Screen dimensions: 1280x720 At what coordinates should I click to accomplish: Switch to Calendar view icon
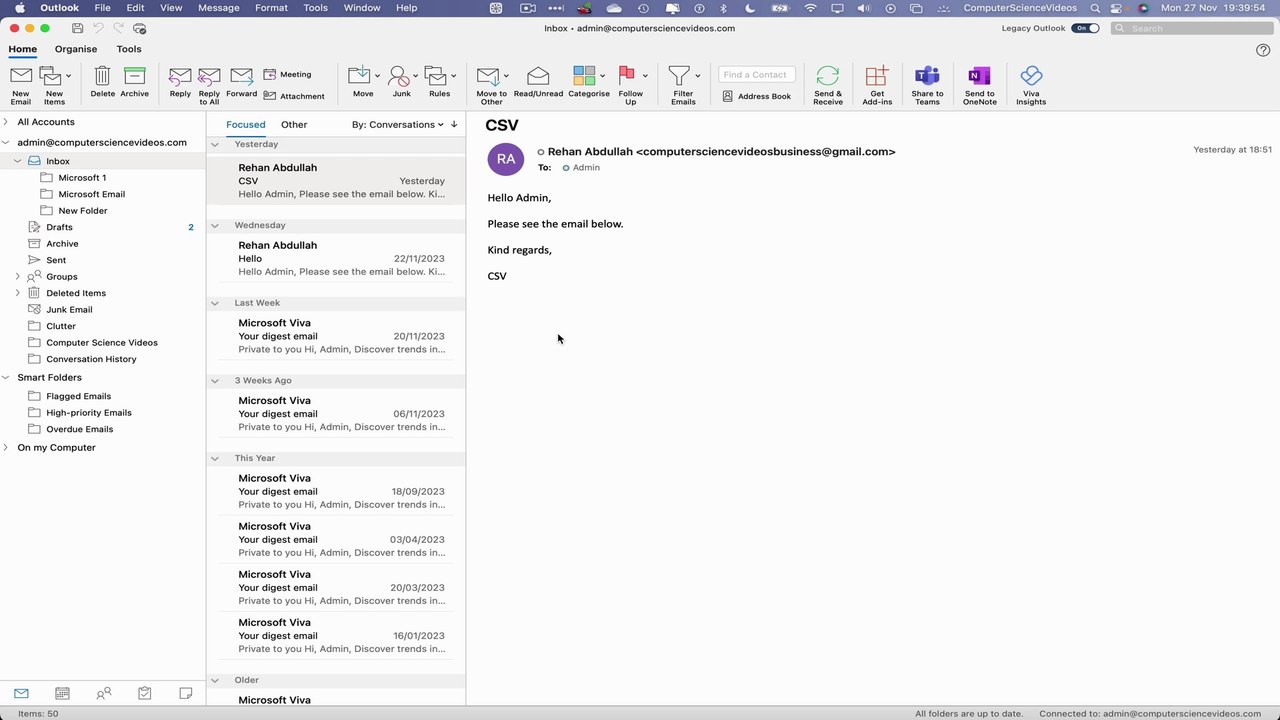click(62, 693)
